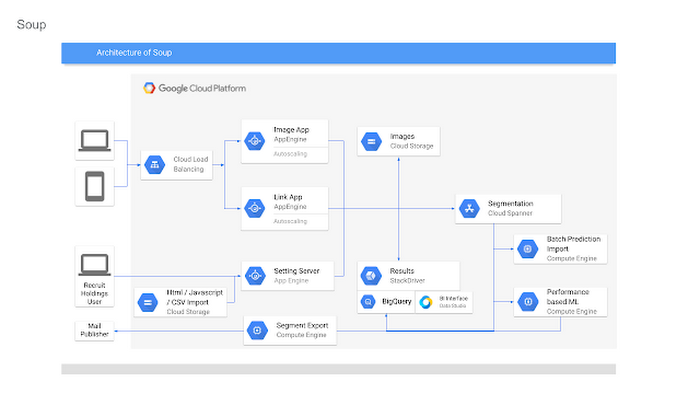Select the top laptop client icon
Image resolution: width=700 pixels, height=394 pixels.
tap(95, 141)
